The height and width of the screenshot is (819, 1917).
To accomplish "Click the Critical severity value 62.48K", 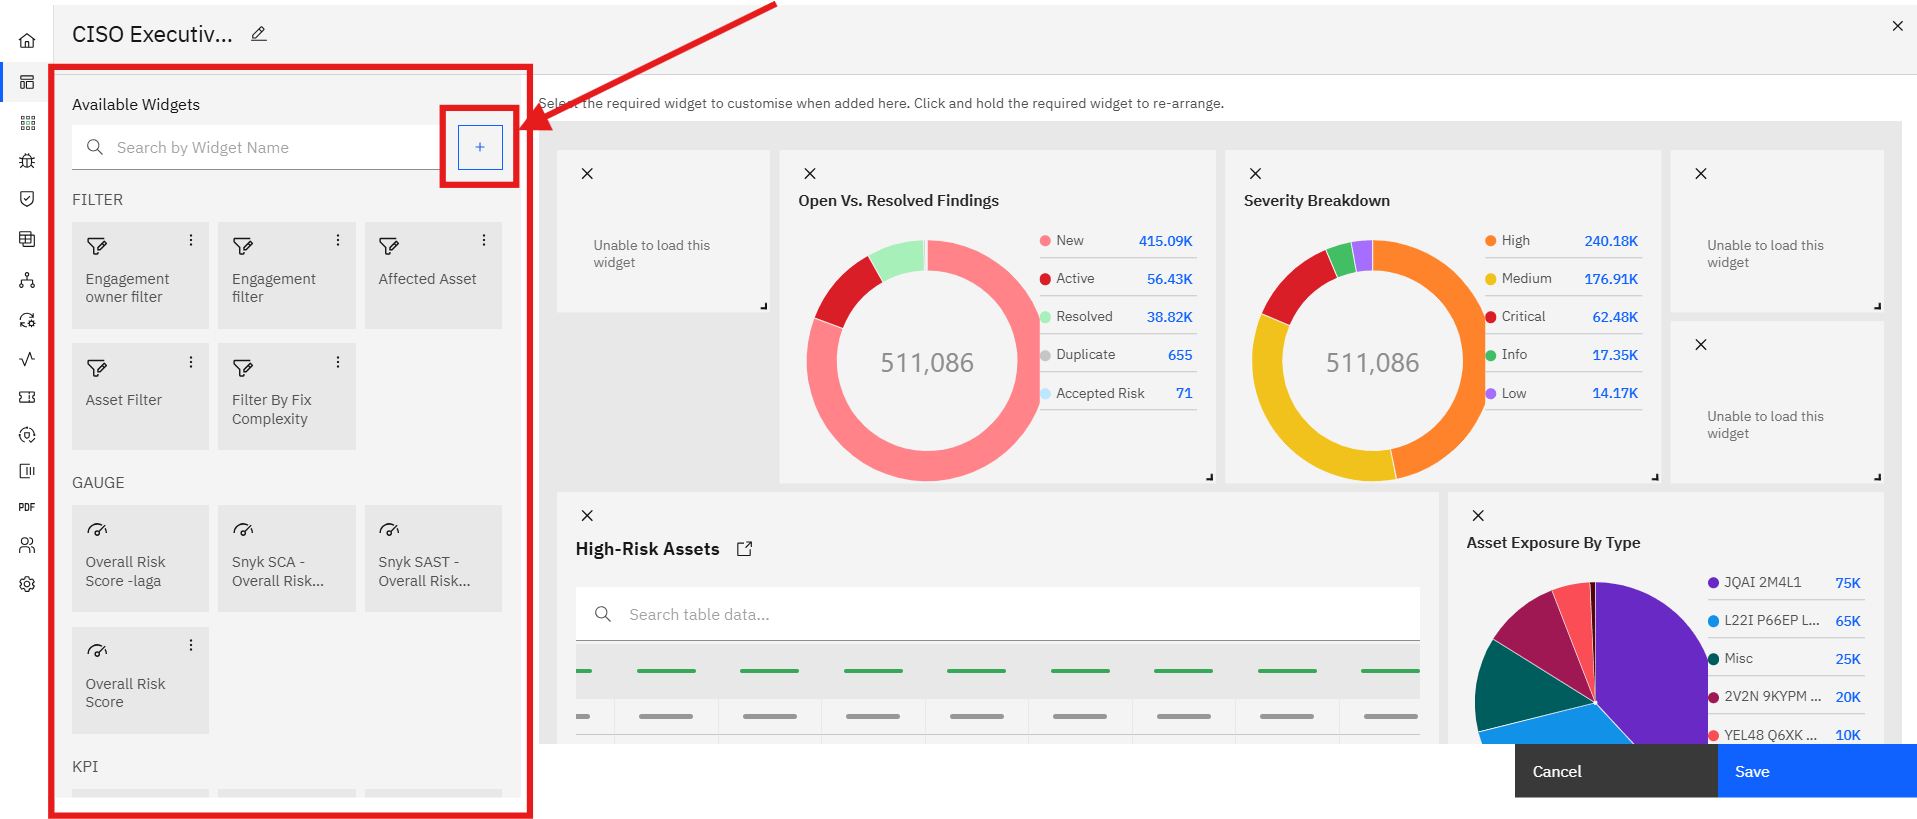I will (1615, 317).
